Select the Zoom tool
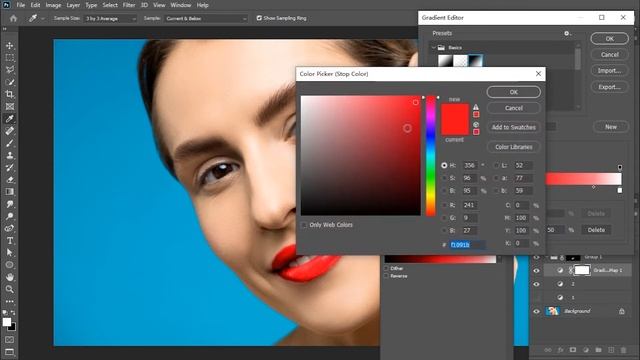 [x=9, y=289]
